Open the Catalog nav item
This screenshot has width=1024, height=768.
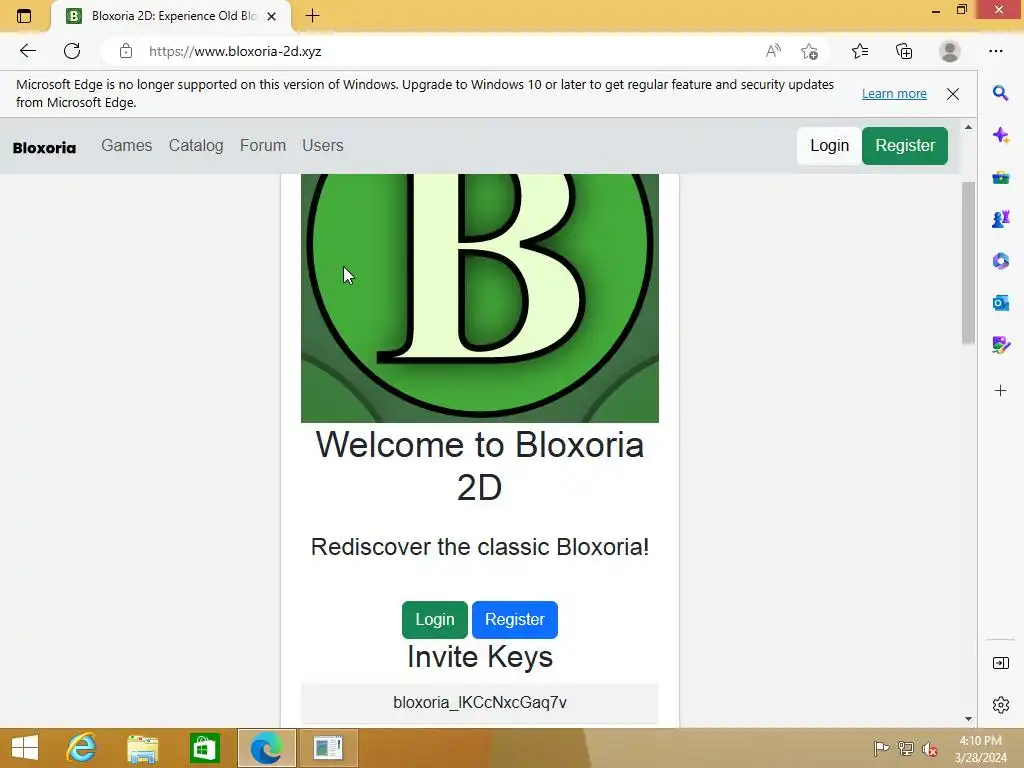(196, 145)
